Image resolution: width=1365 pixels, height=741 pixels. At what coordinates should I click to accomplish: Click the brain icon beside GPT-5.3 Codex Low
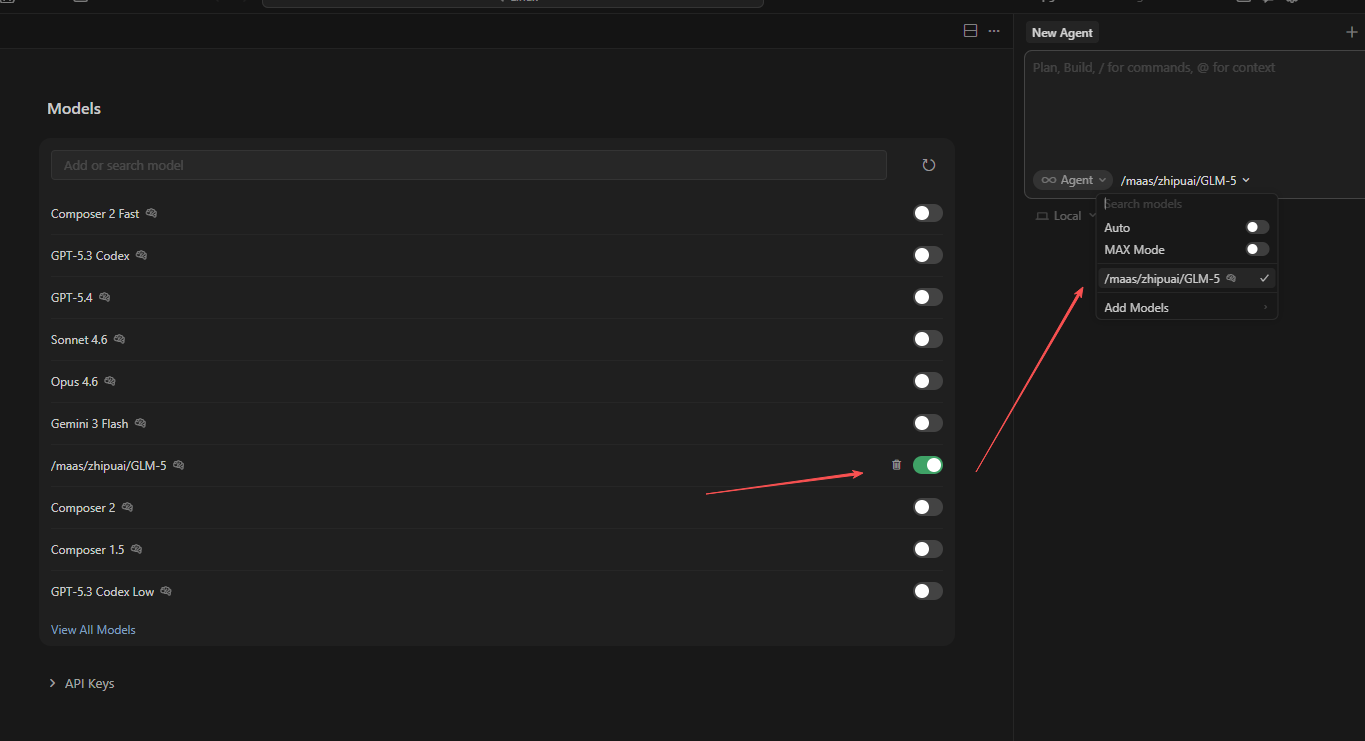pos(166,592)
